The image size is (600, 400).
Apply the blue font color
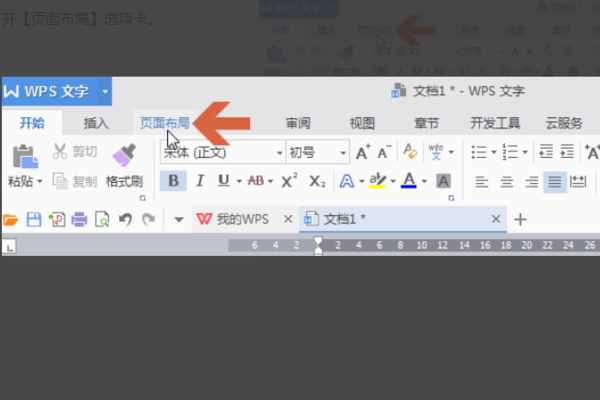coord(409,181)
